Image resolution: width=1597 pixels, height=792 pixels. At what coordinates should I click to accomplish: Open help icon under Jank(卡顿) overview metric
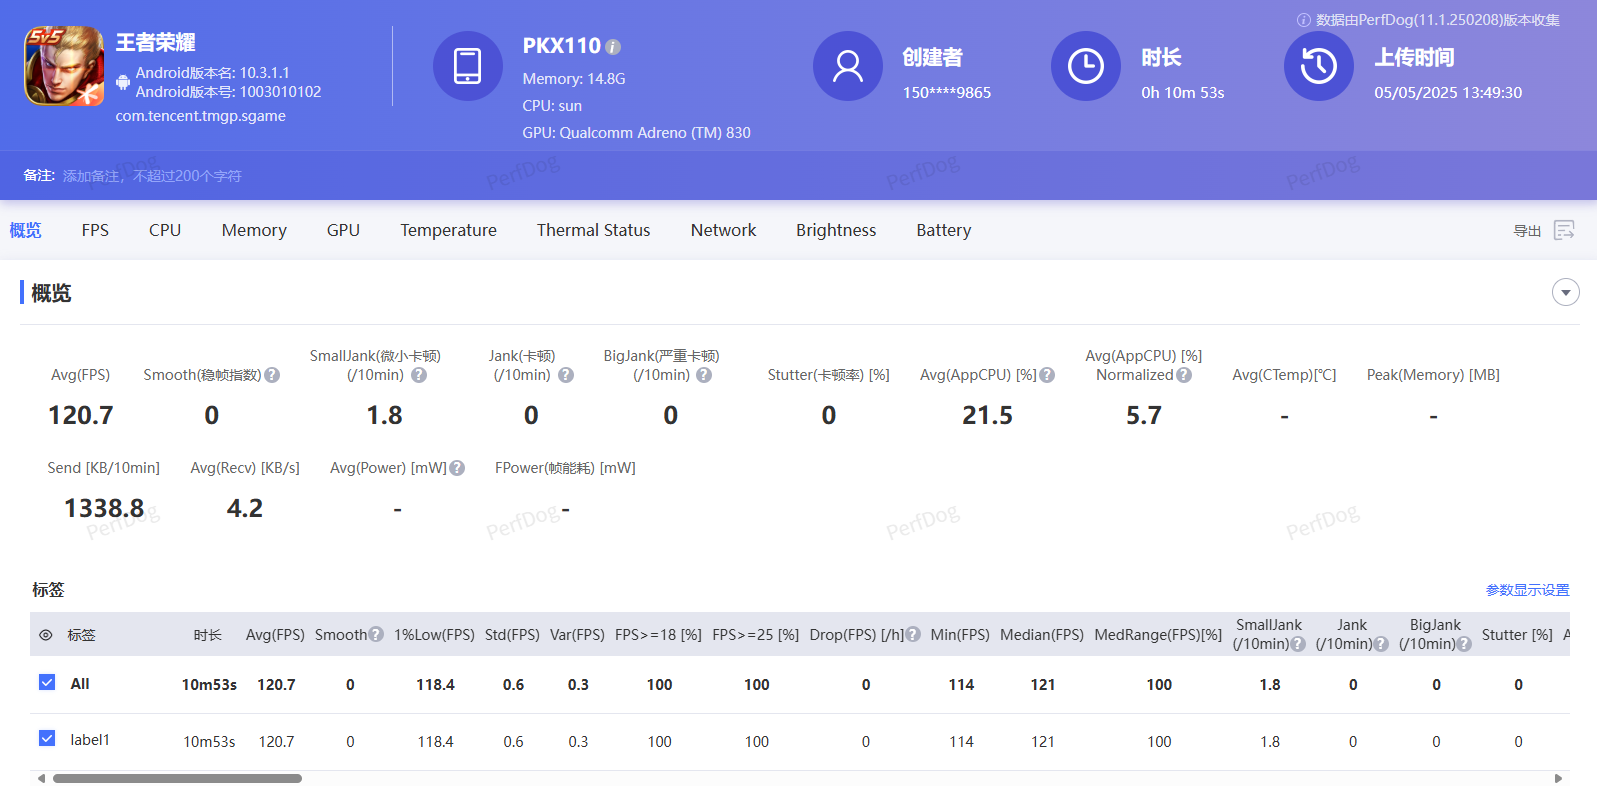[566, 375]
